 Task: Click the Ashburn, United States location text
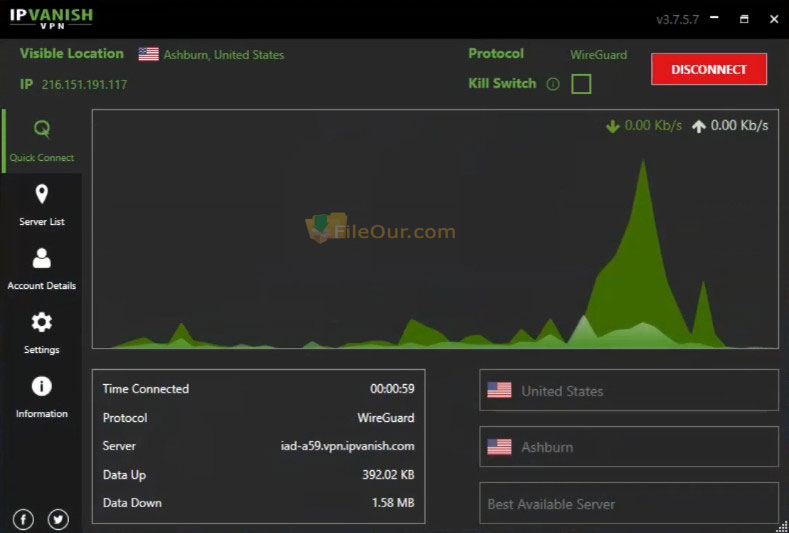coord(224,55)
